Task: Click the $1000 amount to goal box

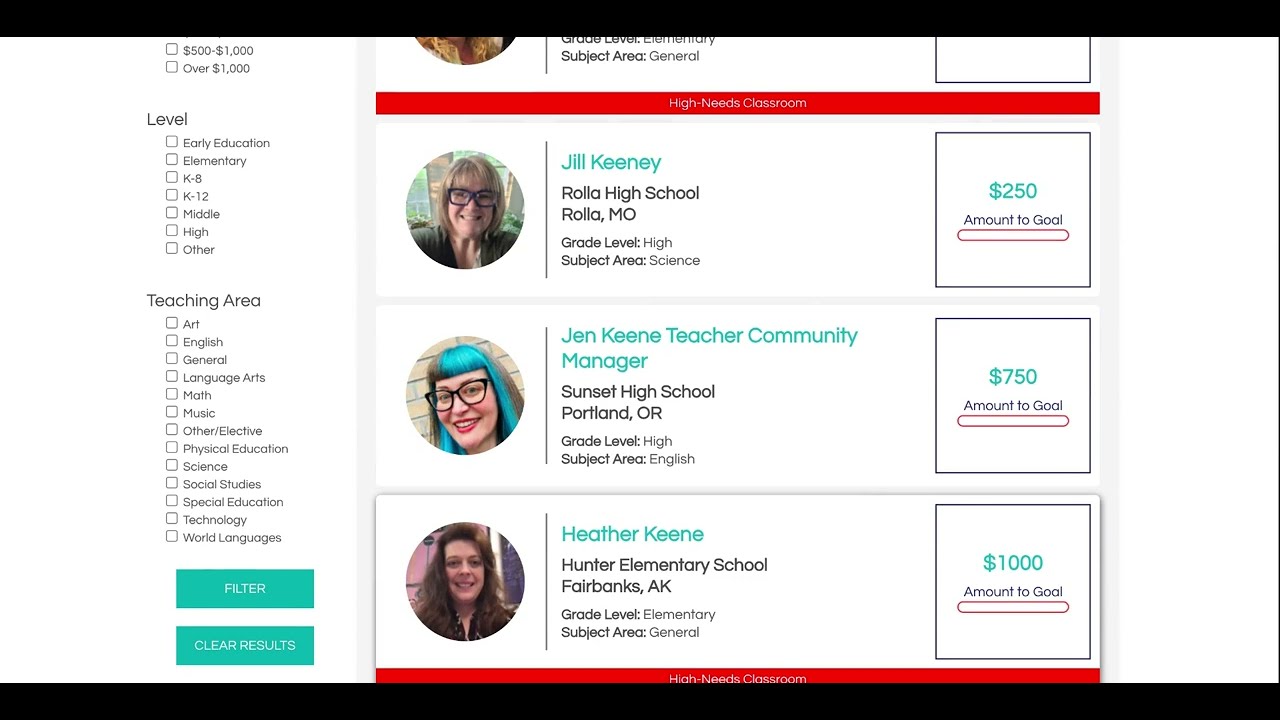Action: (1013, 582)
